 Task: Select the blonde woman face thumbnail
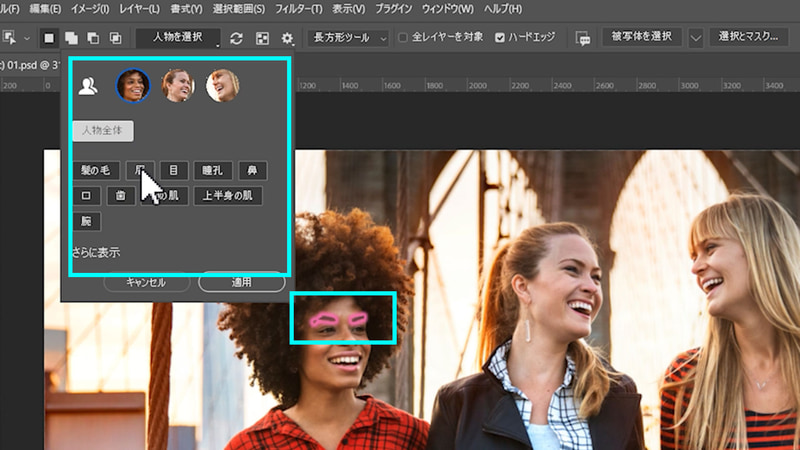[x=222, y=86]
